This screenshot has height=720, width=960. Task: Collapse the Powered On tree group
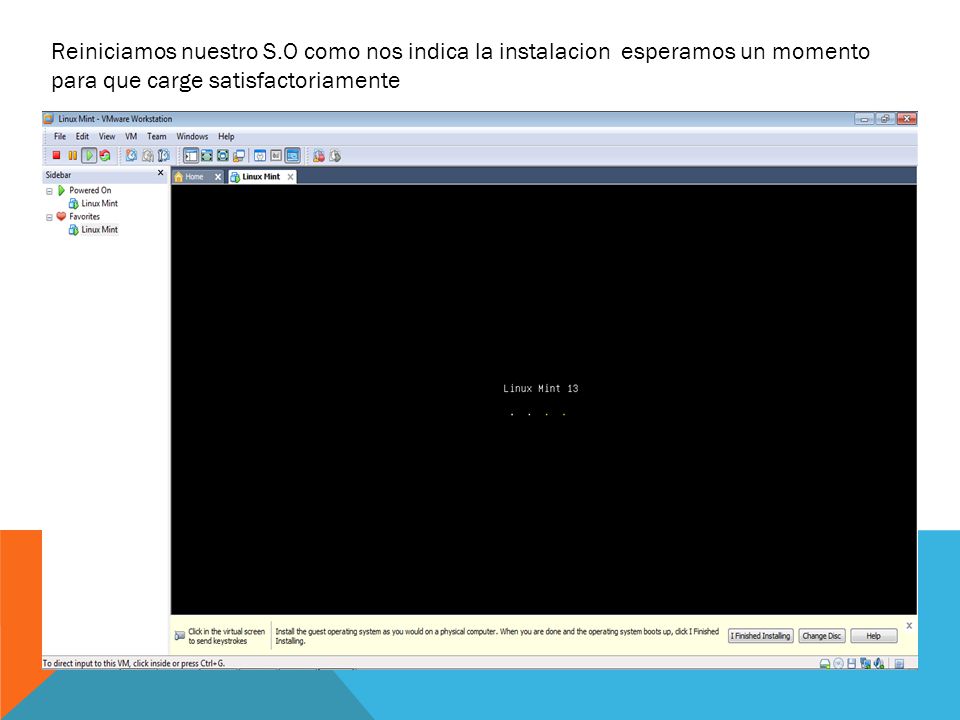(x=50, y=191)
